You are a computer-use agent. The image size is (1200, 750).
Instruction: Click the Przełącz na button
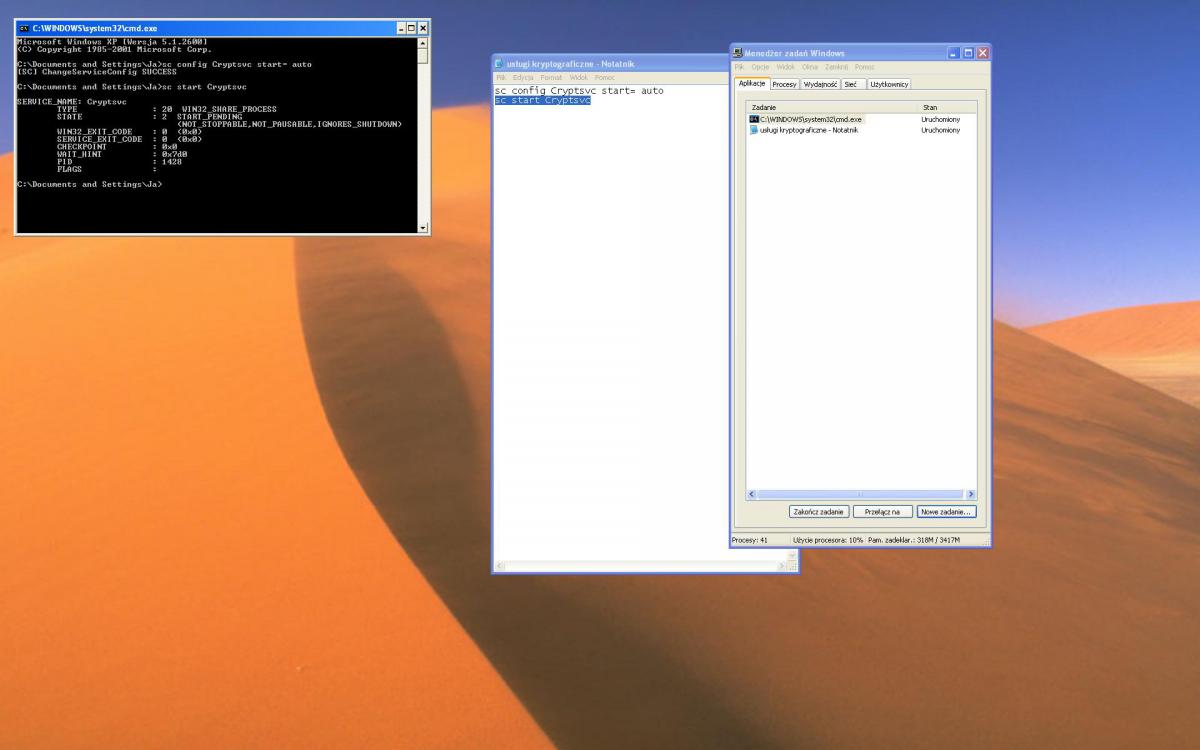883,511
